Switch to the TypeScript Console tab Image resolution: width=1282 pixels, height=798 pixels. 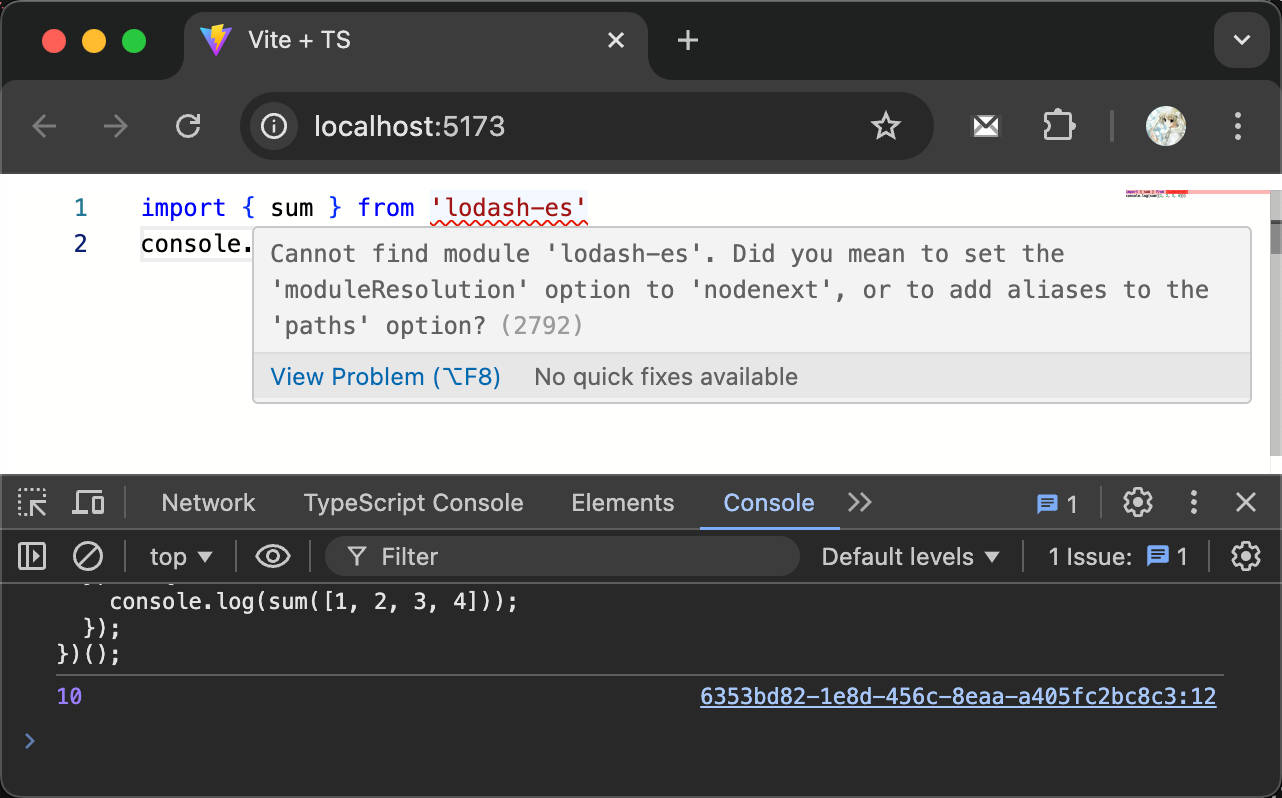[x=413, y=503]
